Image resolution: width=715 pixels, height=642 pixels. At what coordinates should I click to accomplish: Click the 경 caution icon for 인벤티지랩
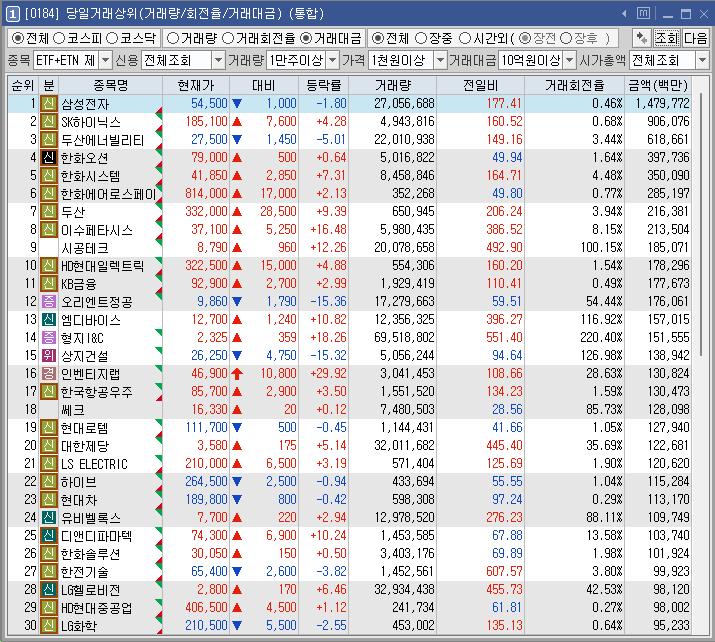49,373
